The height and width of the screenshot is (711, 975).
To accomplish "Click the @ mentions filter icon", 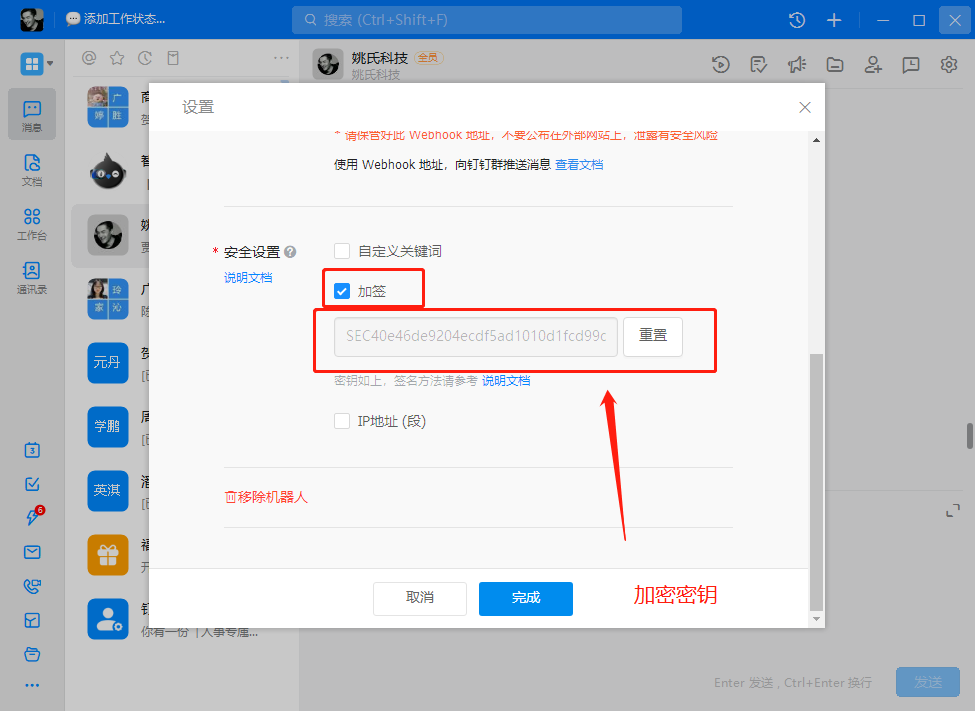I will click(x=89, y=58).
